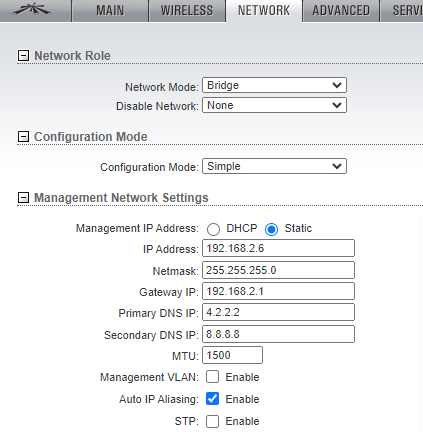The image size is (423, 432).
Task: Click the Gateway IP field
Action: [x=278, y=291]
